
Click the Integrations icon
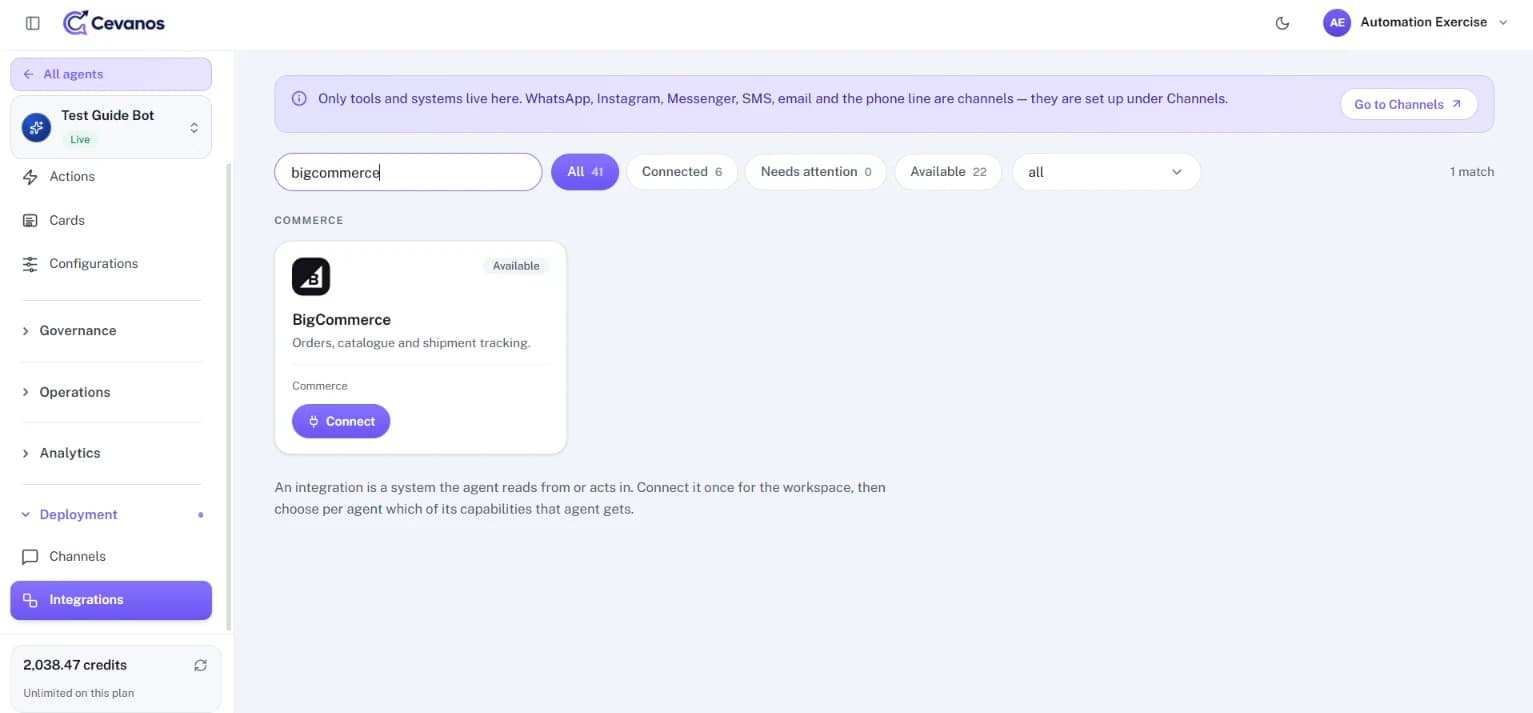point(30,600)
